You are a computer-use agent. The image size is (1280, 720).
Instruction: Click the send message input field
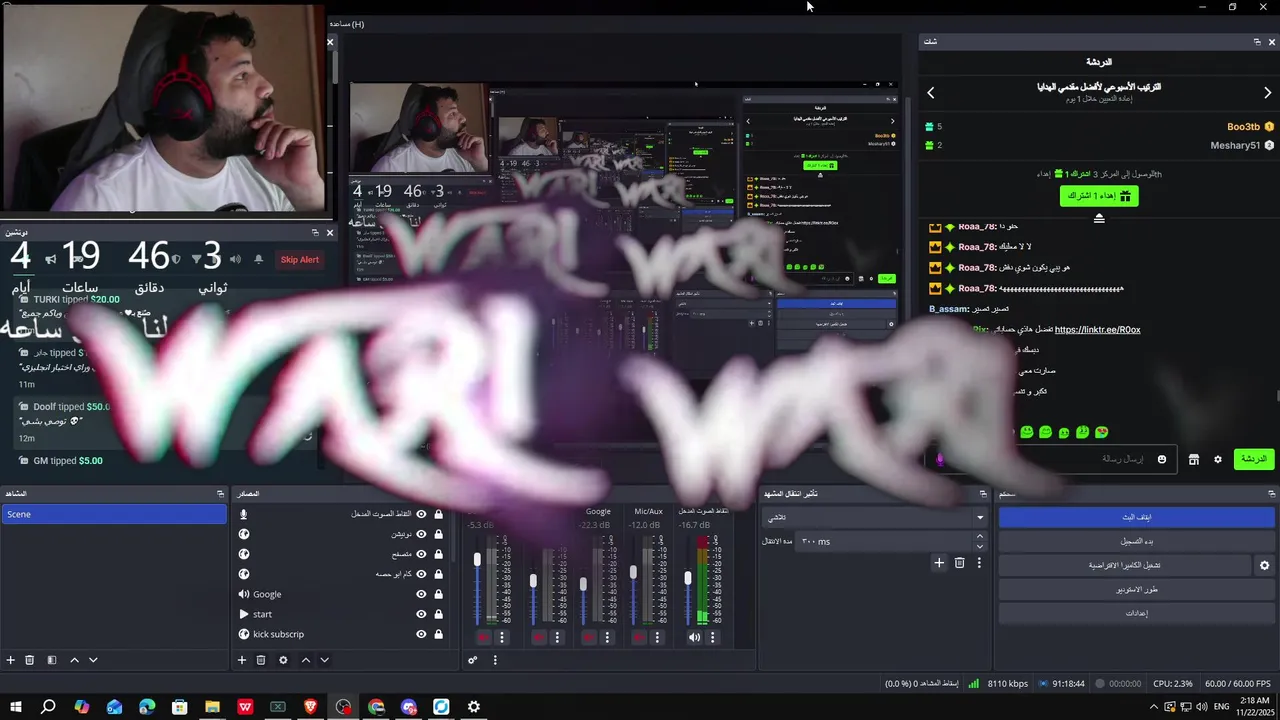pos(1050,459)
